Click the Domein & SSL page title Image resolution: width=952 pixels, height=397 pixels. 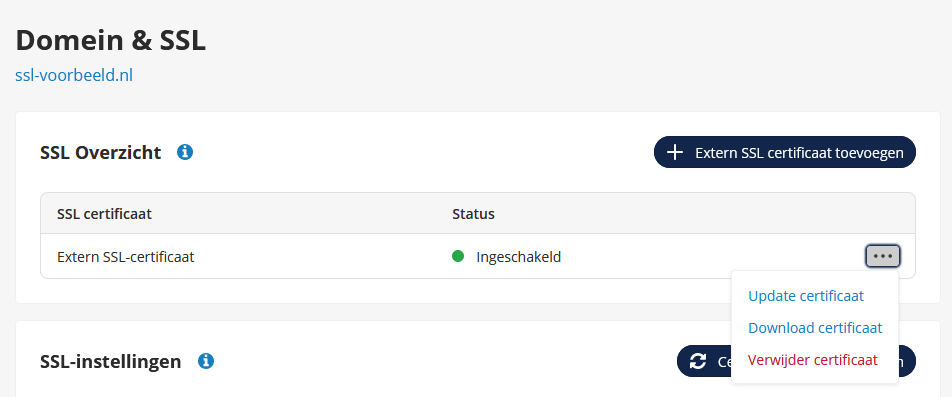110,41
